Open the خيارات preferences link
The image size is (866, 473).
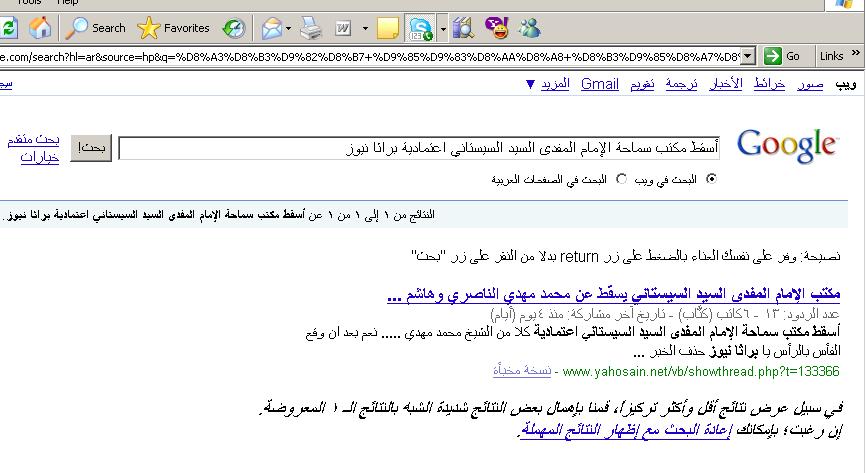point(40,157)
